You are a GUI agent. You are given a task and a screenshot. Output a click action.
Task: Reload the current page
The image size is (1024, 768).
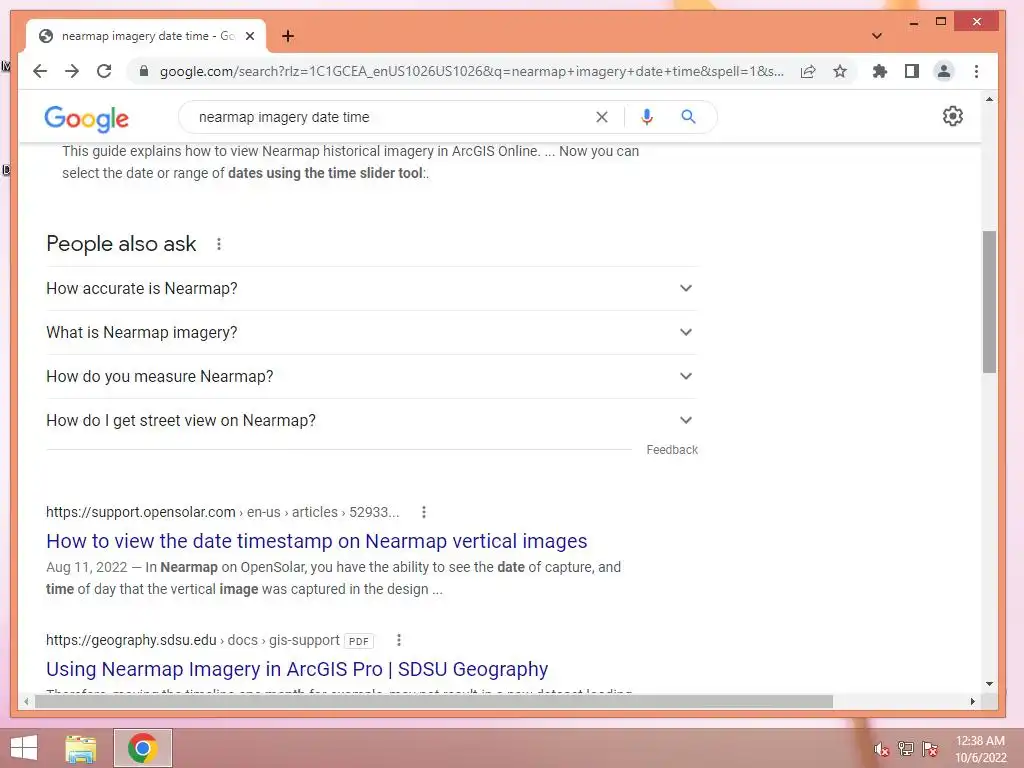click(x=104, y=71)
